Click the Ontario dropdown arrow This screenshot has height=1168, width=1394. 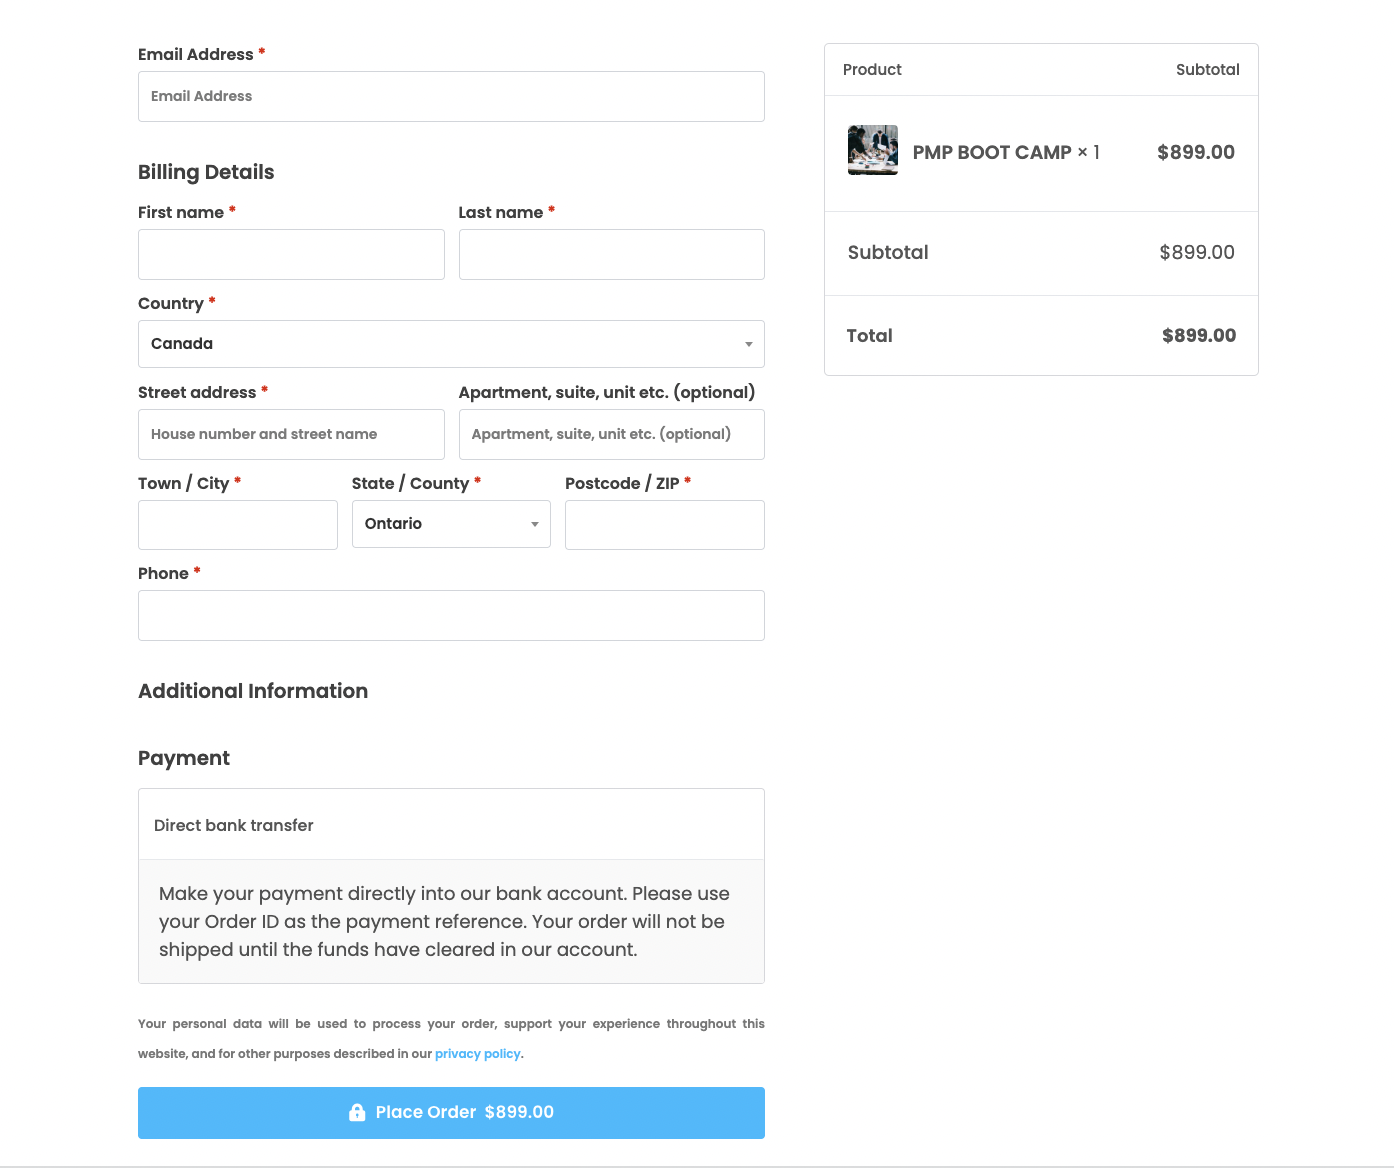[x=535, y=524]
